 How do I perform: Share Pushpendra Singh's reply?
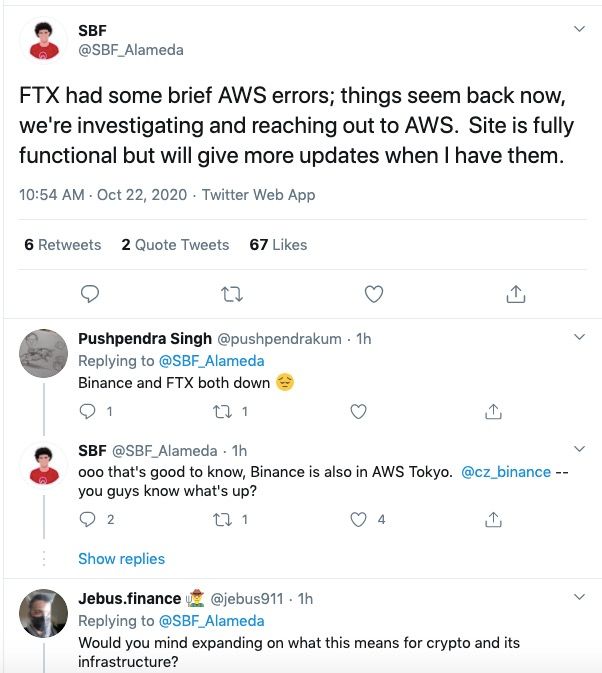(493, 412)
